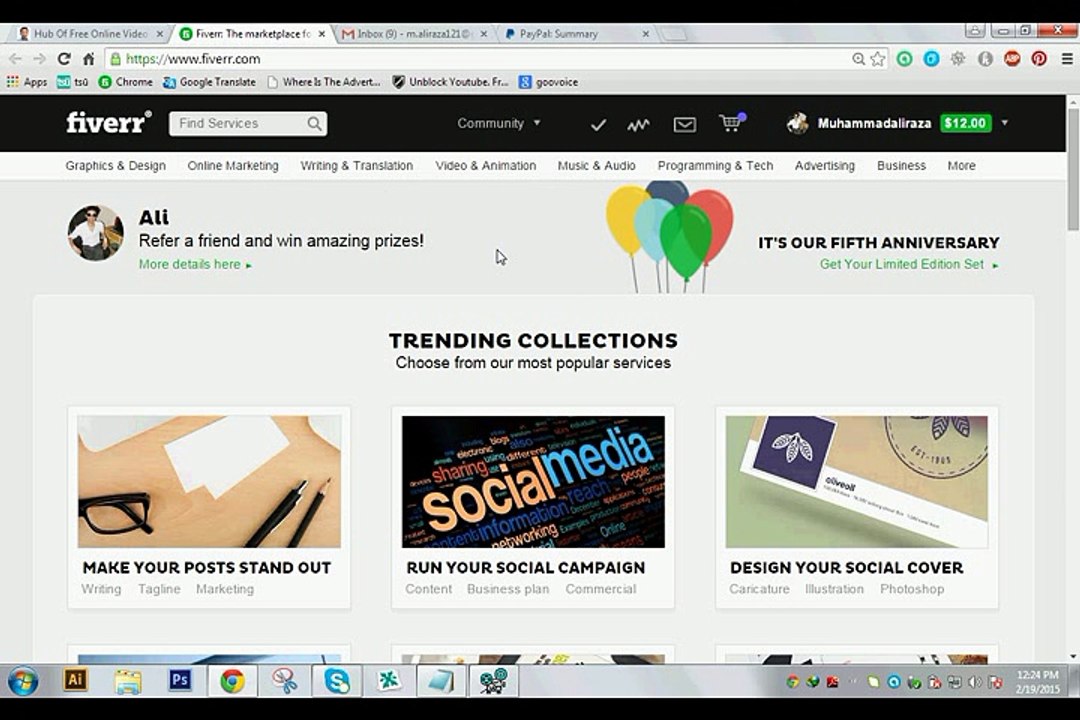1080x720 pixels.
Task: Click the browser forward arrow
Action: pyautogui.click(x=39, y=59)
